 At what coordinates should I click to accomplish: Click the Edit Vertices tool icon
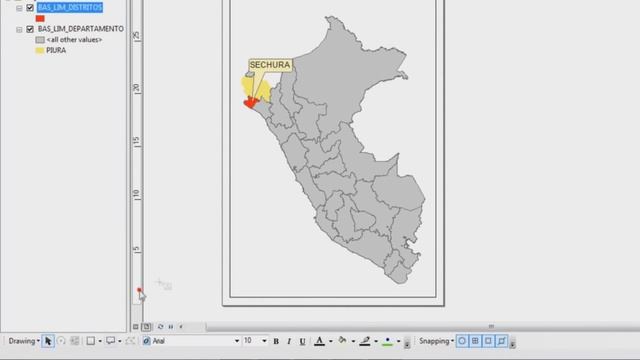(x=130, y=341)
